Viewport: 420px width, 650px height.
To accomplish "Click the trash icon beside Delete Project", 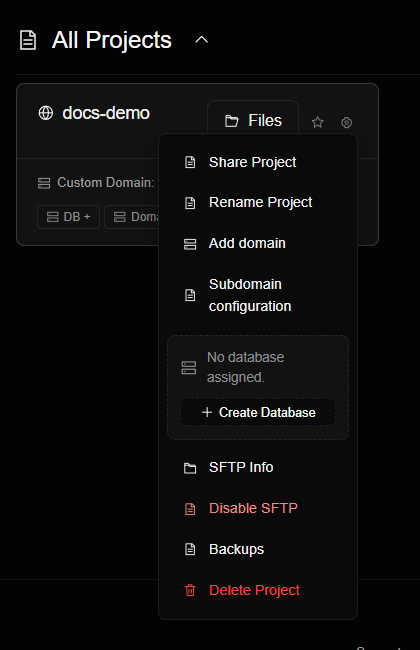I will tap(190, 590).
